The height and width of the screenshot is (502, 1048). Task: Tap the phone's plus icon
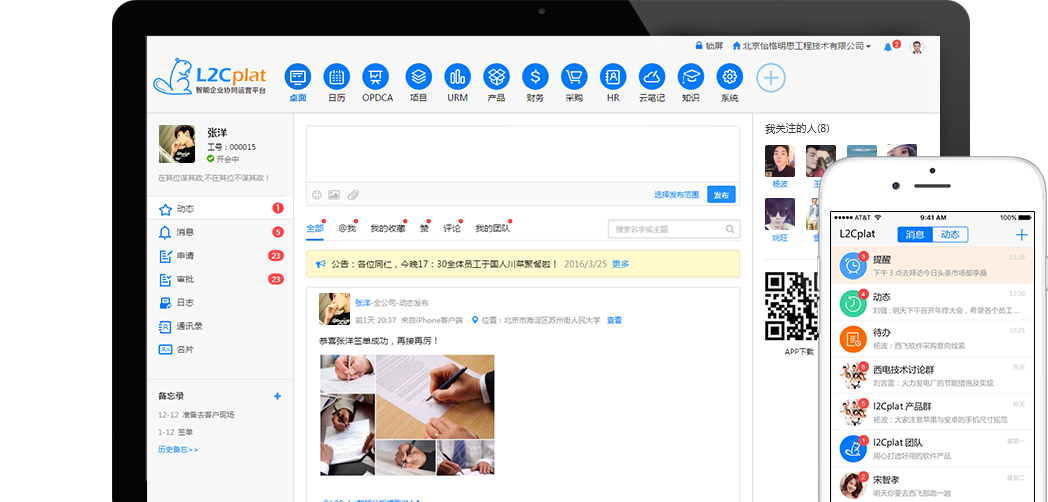1021,235
